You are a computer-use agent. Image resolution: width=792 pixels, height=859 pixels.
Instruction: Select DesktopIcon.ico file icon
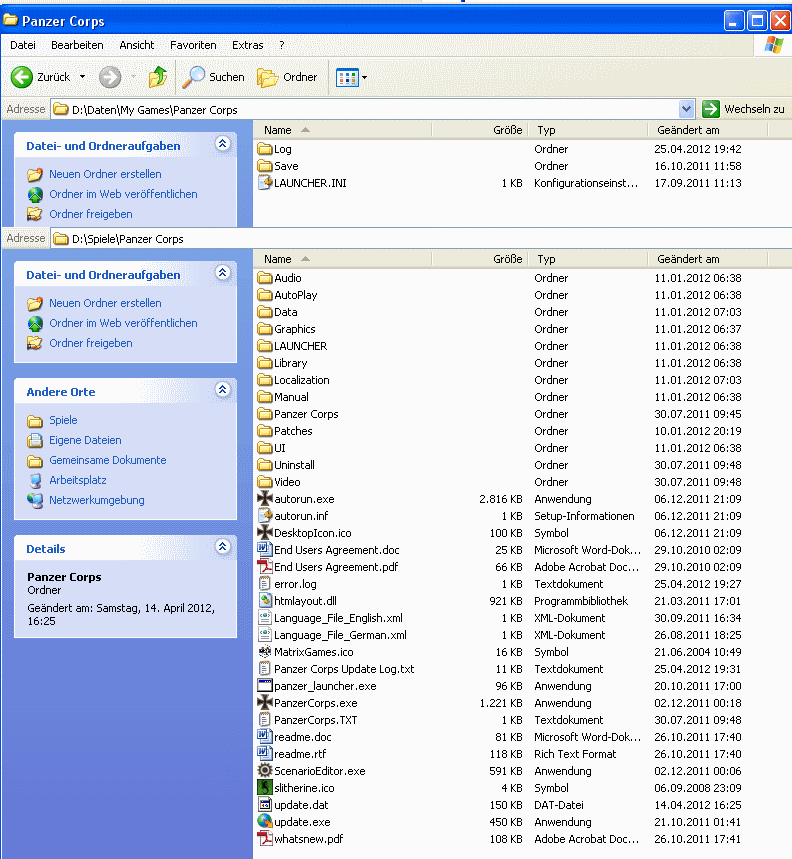265,533
